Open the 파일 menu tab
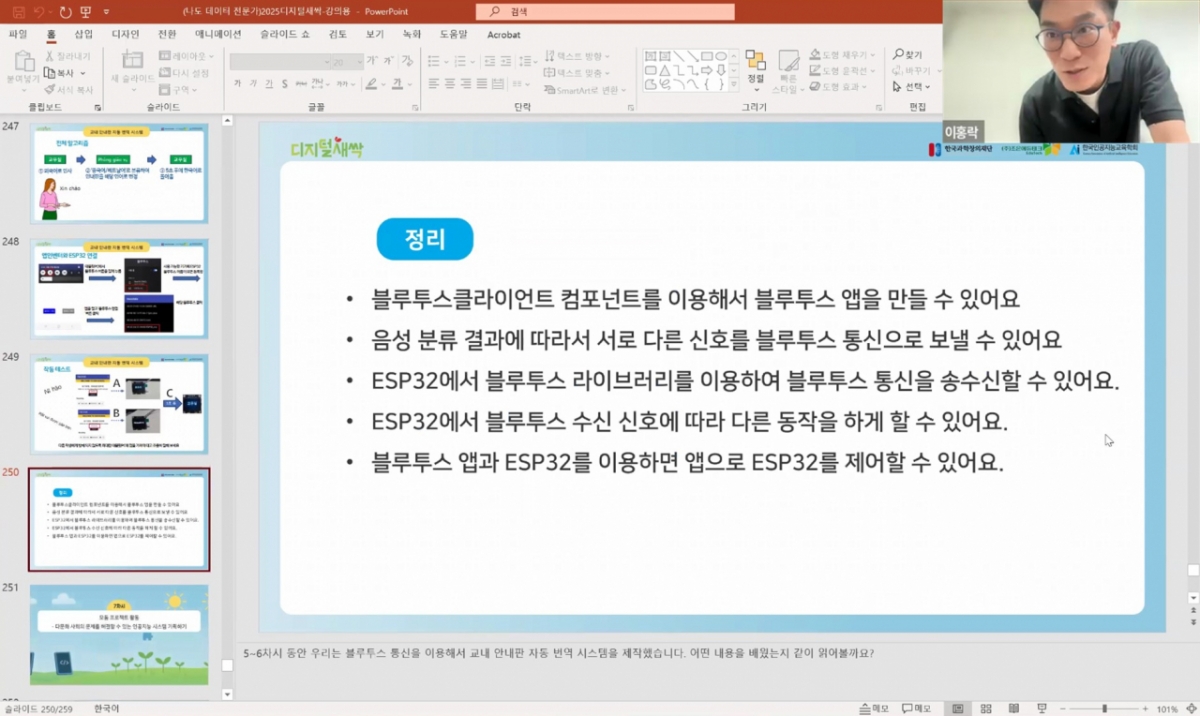This screenshot has width=1200, height=716. point(18,34)
